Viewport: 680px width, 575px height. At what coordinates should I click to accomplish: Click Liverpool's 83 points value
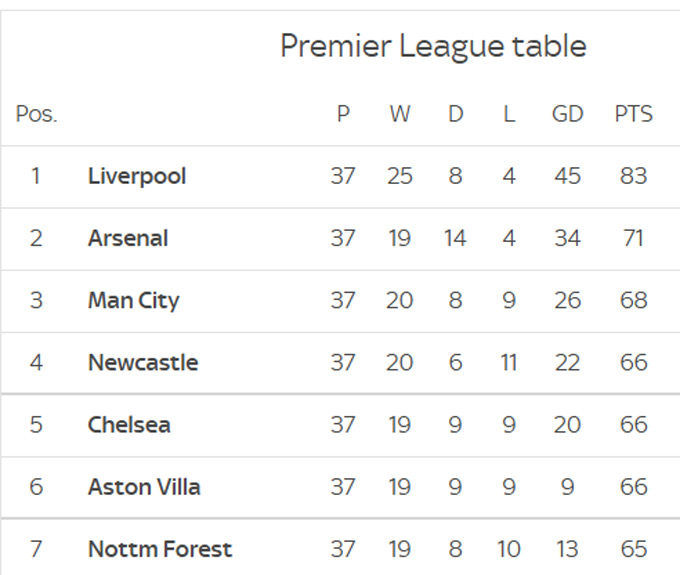(x=633, y=176)
